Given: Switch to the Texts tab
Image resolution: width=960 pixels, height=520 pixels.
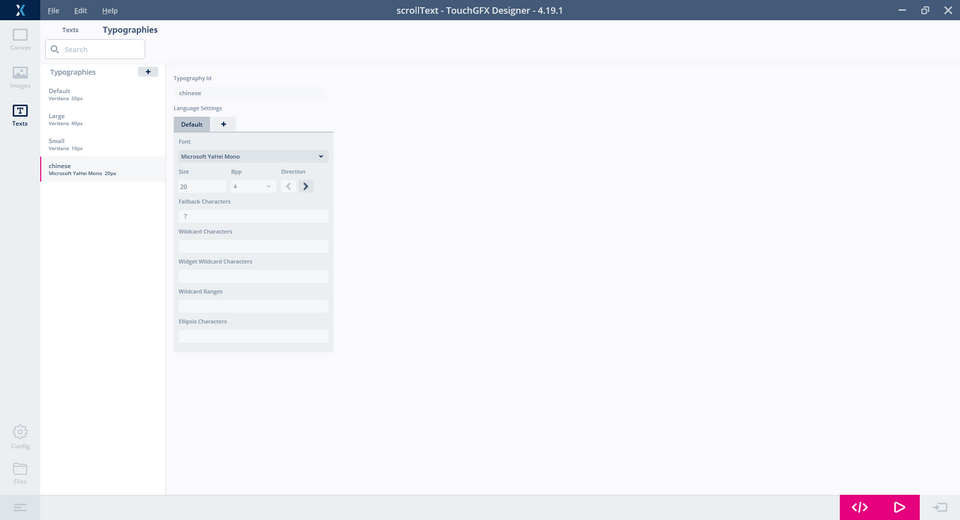Looking at the screenshot, I should [70, 30].
